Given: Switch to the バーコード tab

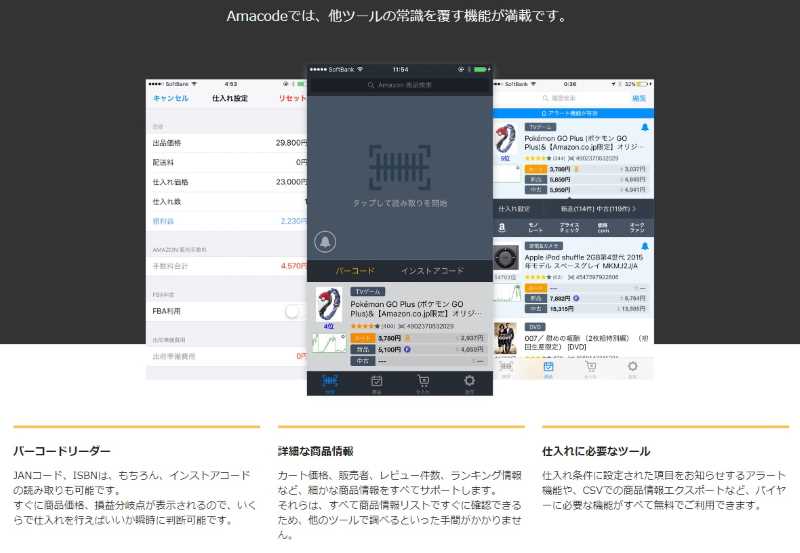Looking at the screenshot, I should tap(355, 271).
